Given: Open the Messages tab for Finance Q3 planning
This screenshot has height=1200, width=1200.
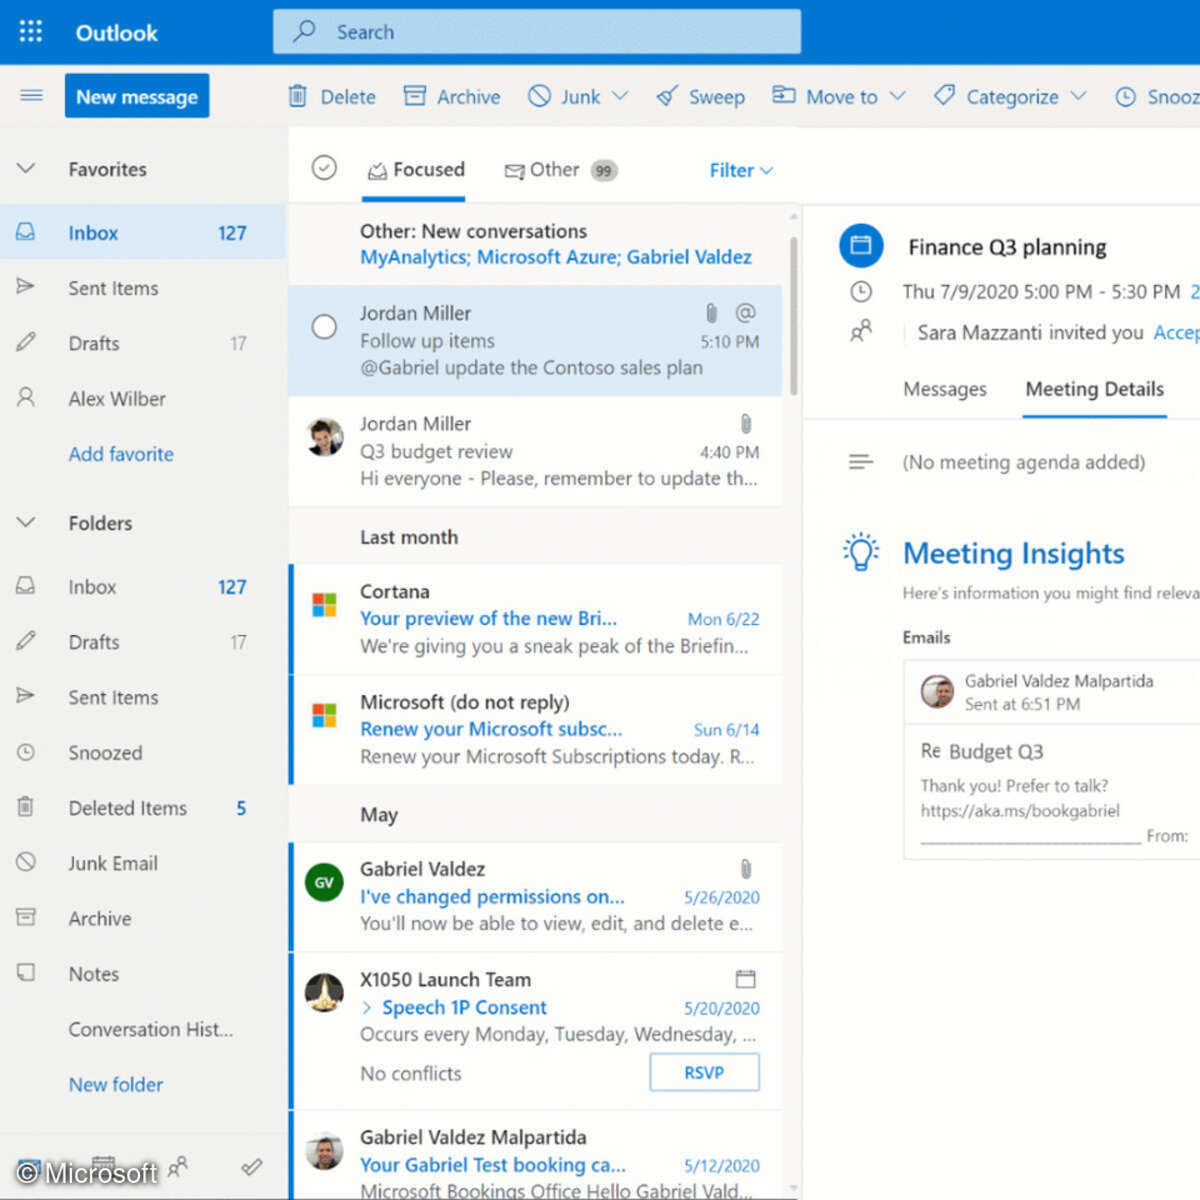Looking at the screenshot, I should click(x=944, y=390).
